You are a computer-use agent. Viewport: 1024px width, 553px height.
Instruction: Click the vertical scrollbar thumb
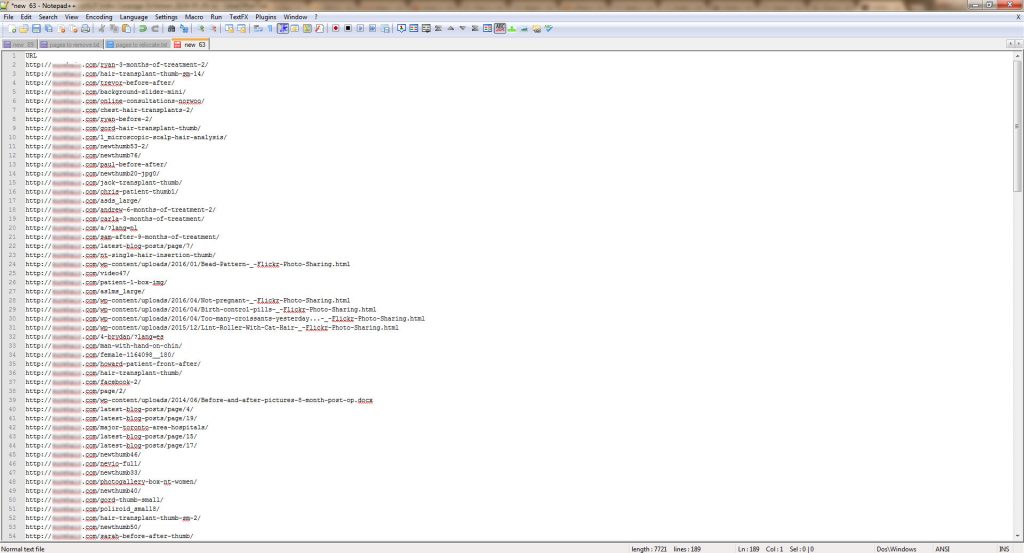[1017, 127]
